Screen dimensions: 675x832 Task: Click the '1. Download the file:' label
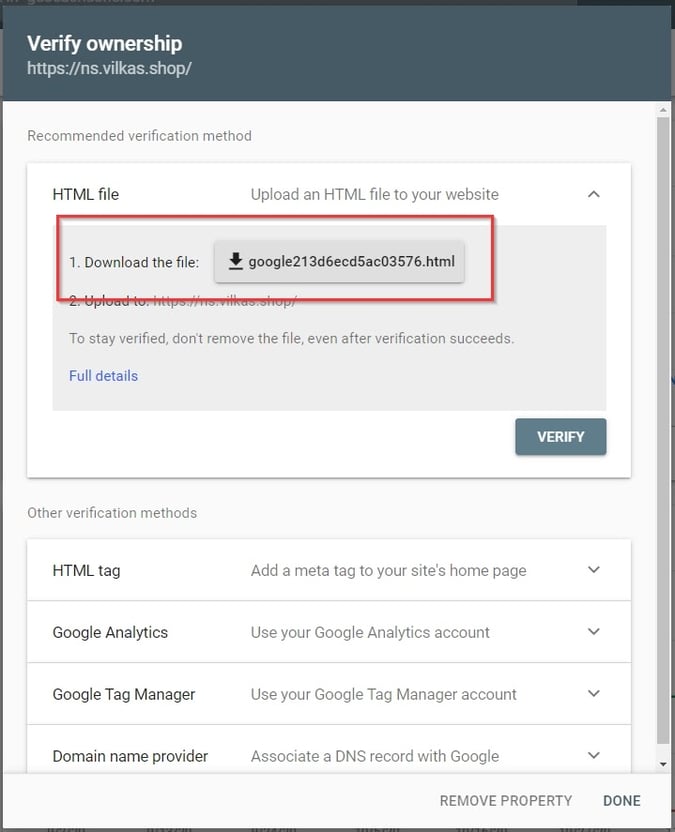pos(134,262)
